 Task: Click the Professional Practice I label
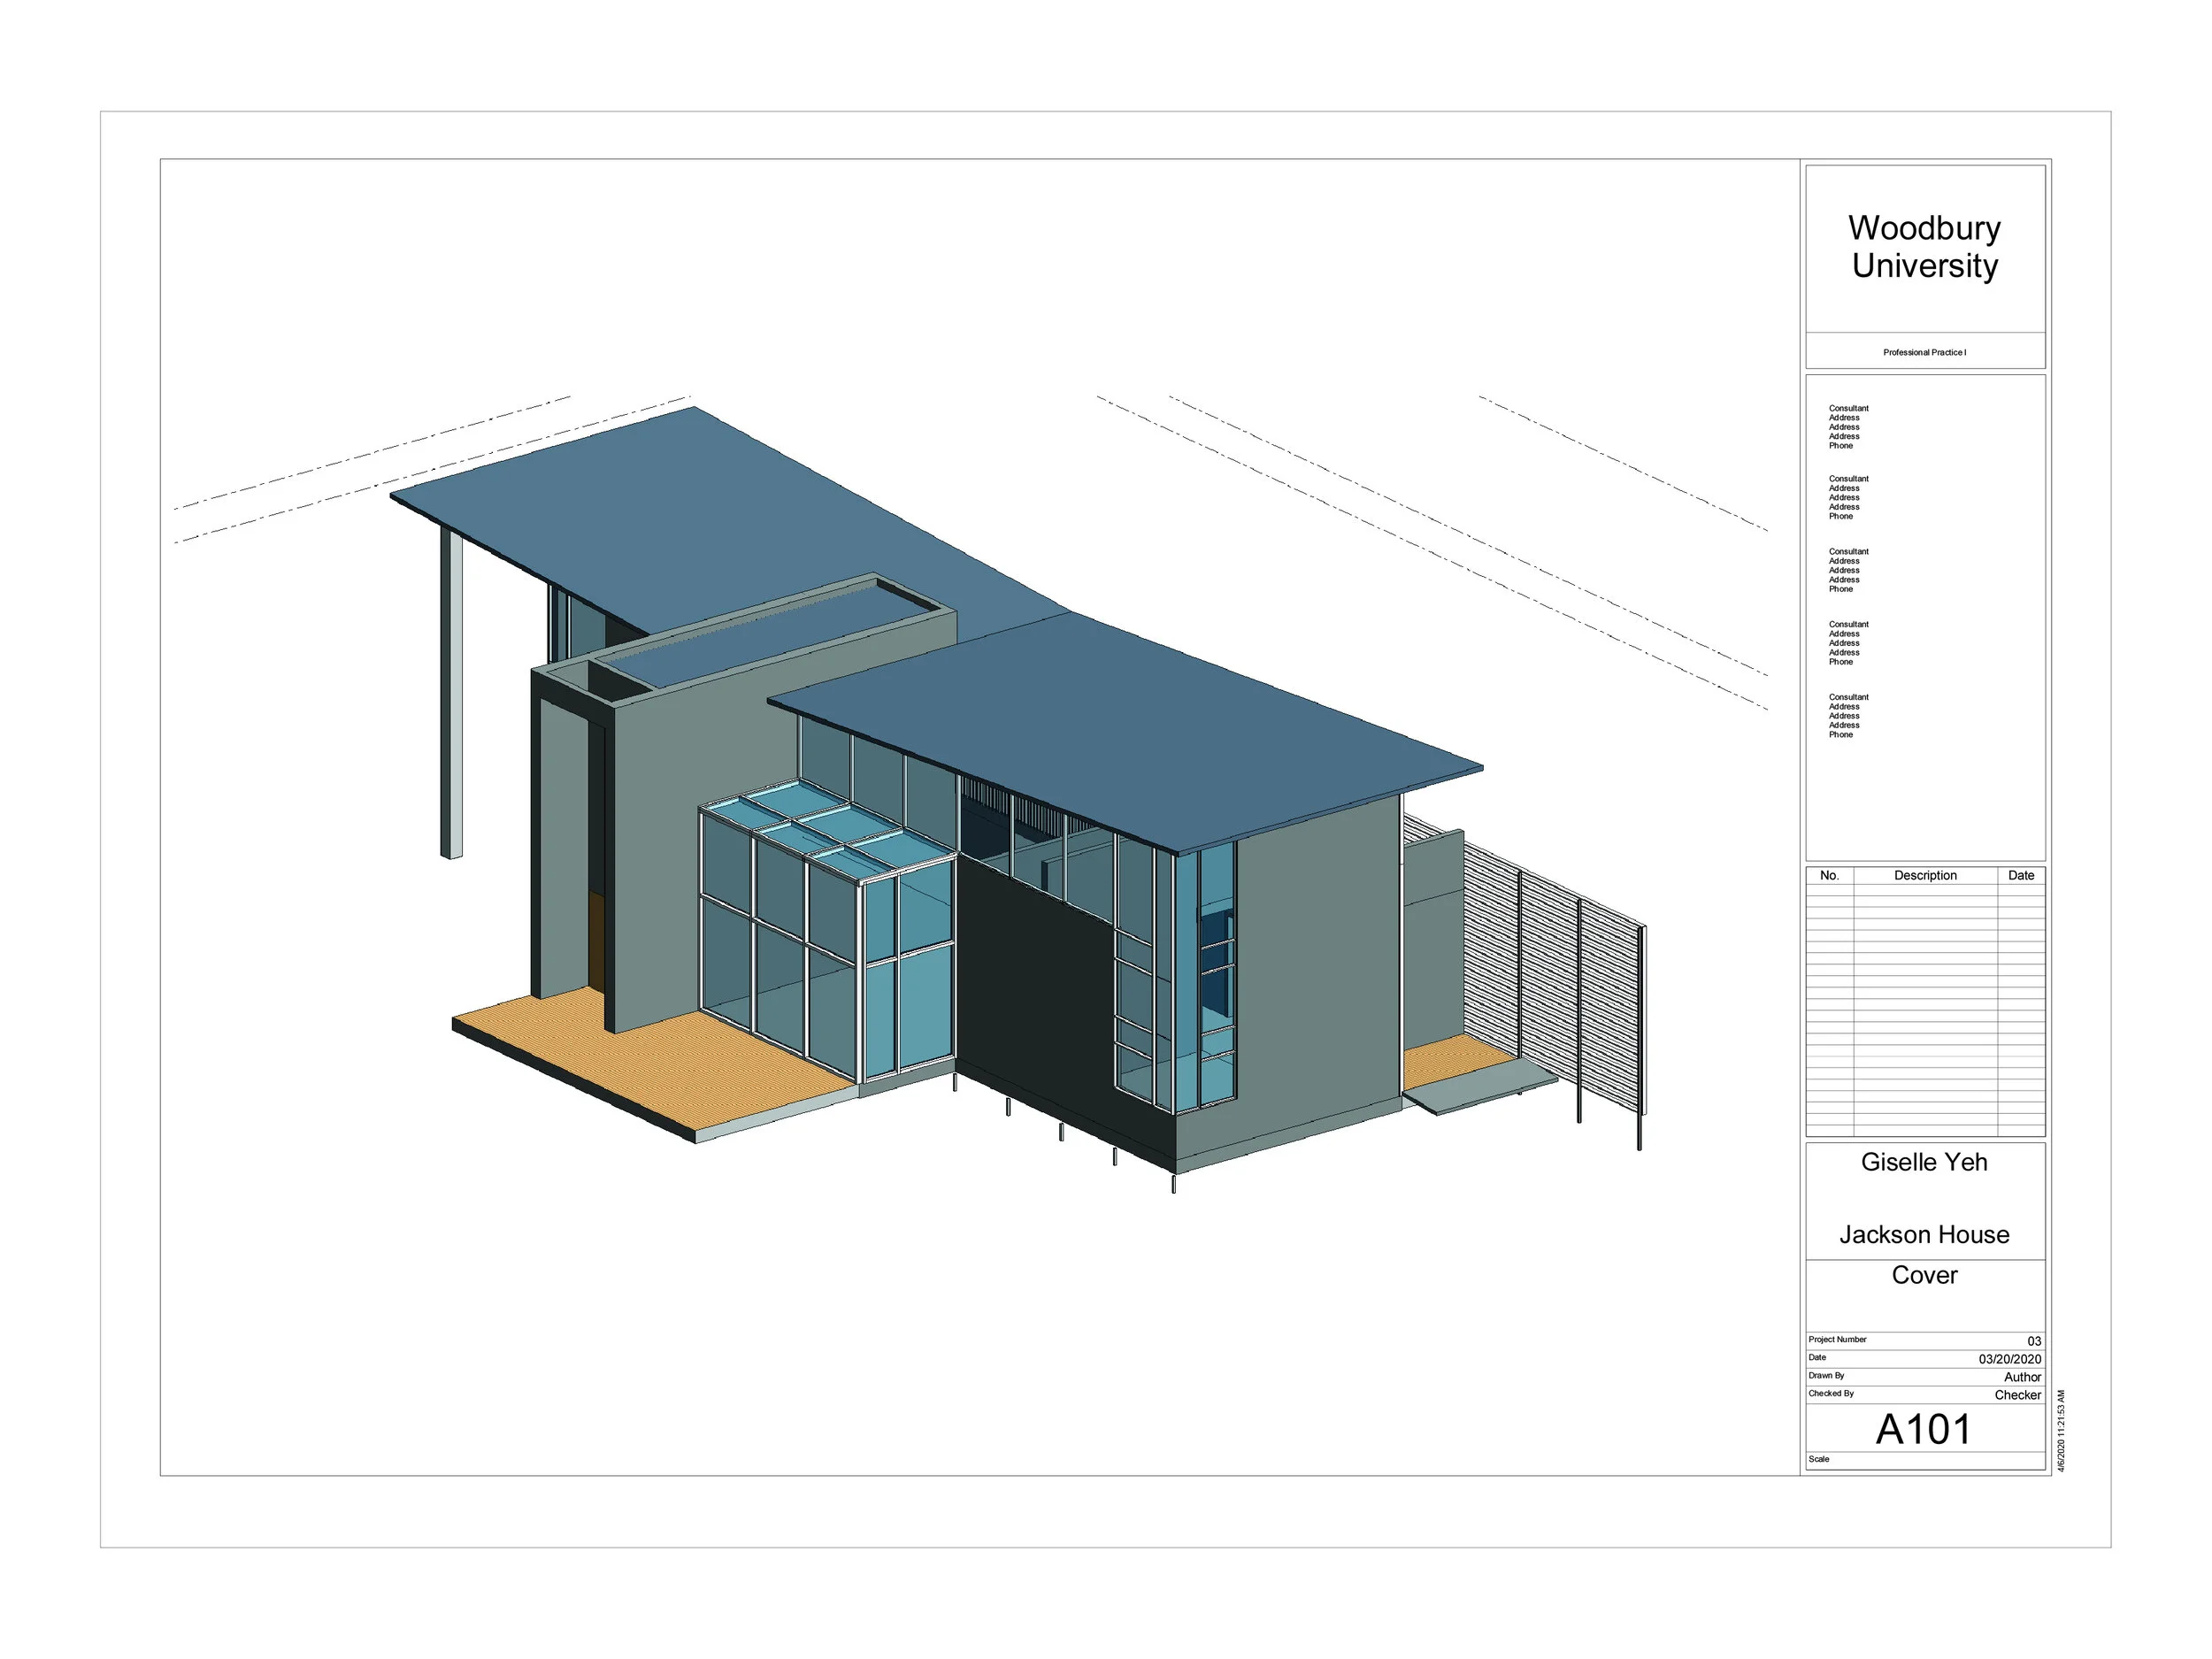tap(1923, 352)
